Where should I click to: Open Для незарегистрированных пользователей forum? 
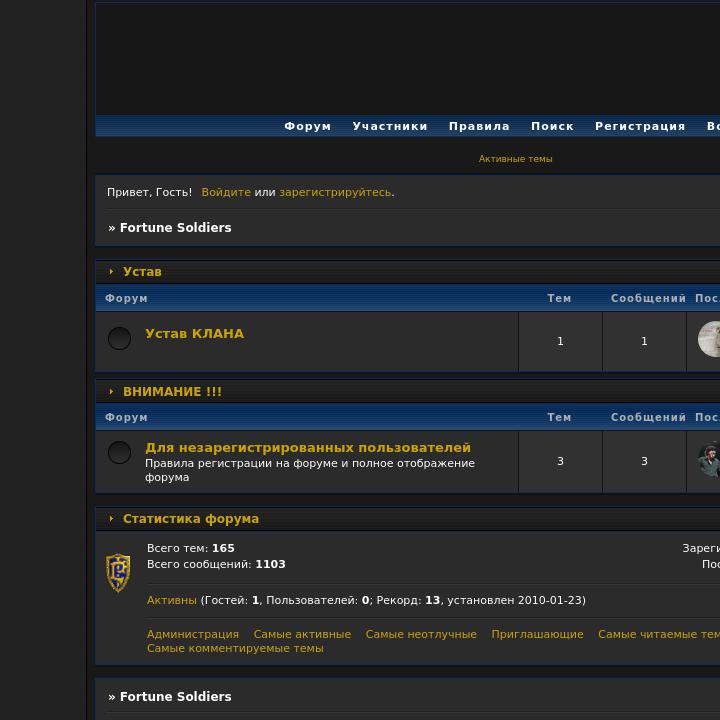(x=308, y=447)
